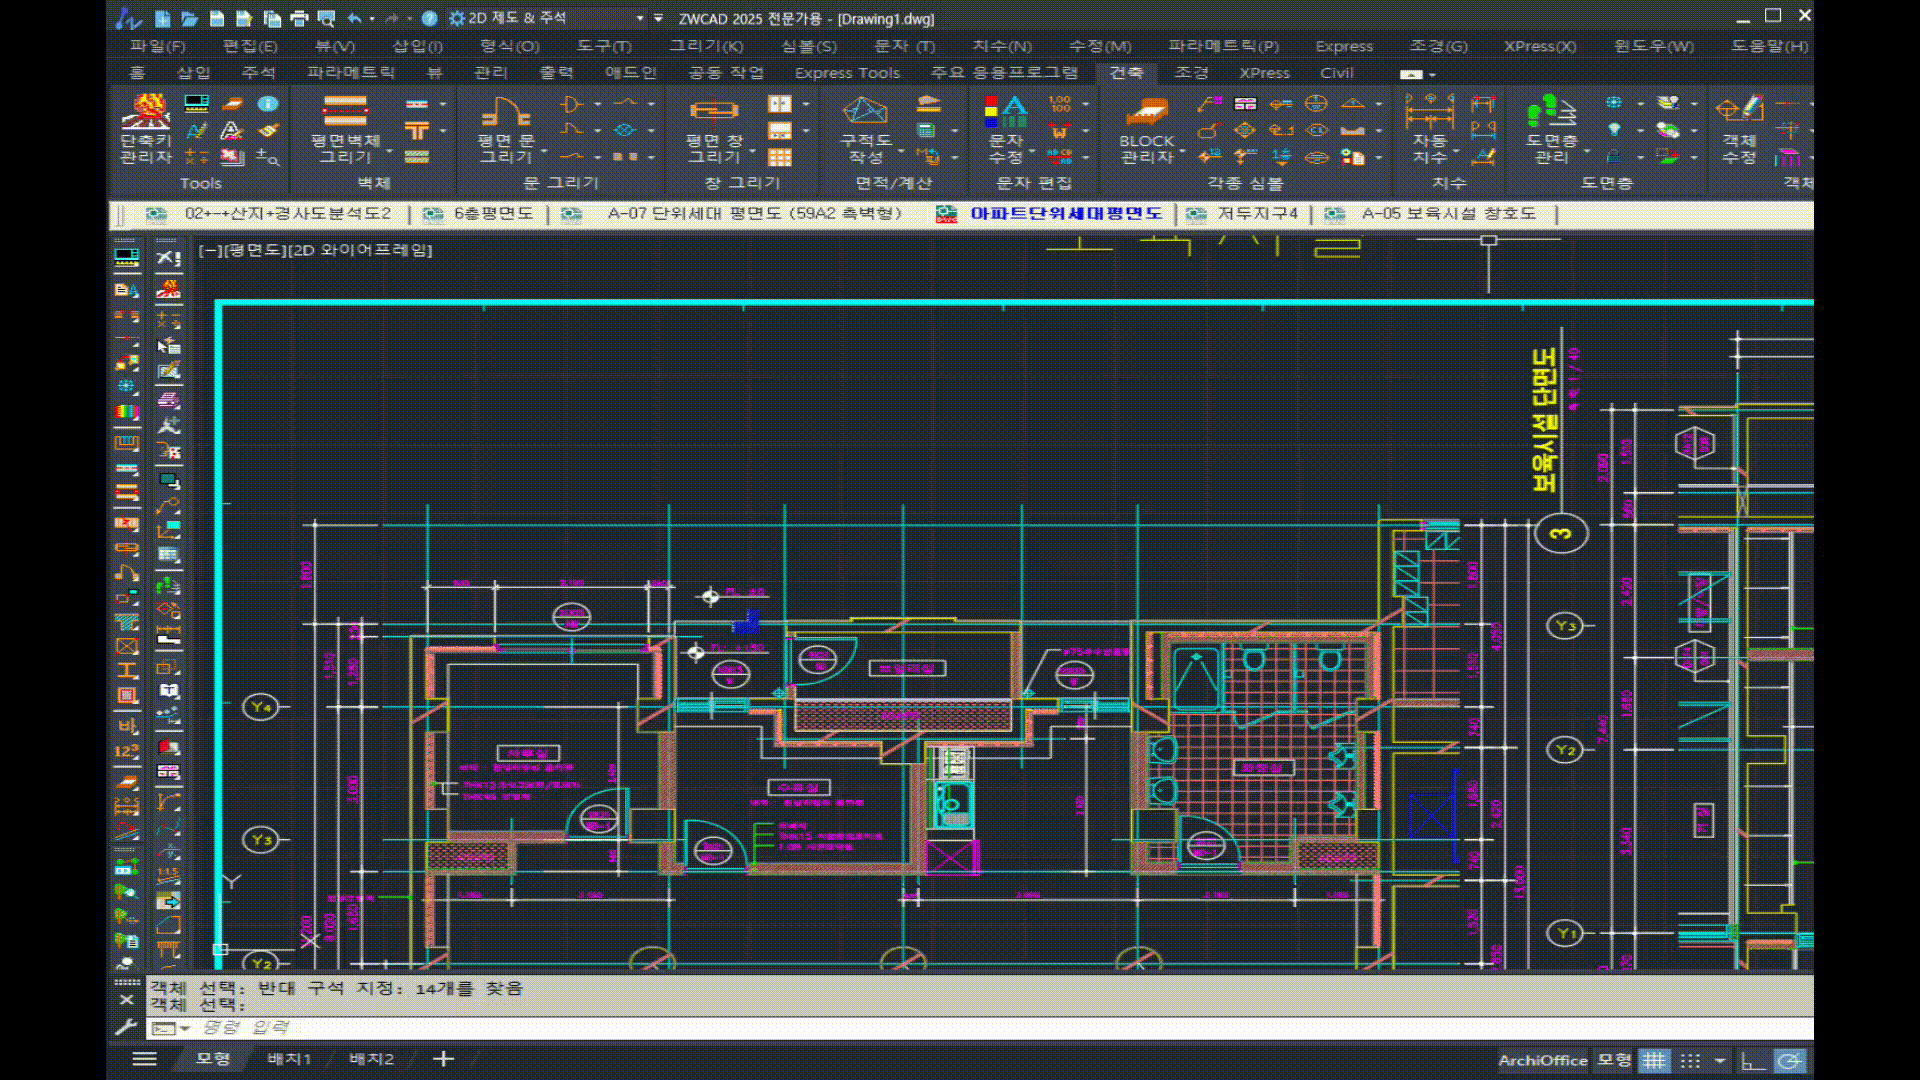Toggle grid display in status bar
1920x1080 pixels.
point(1655,1061)
